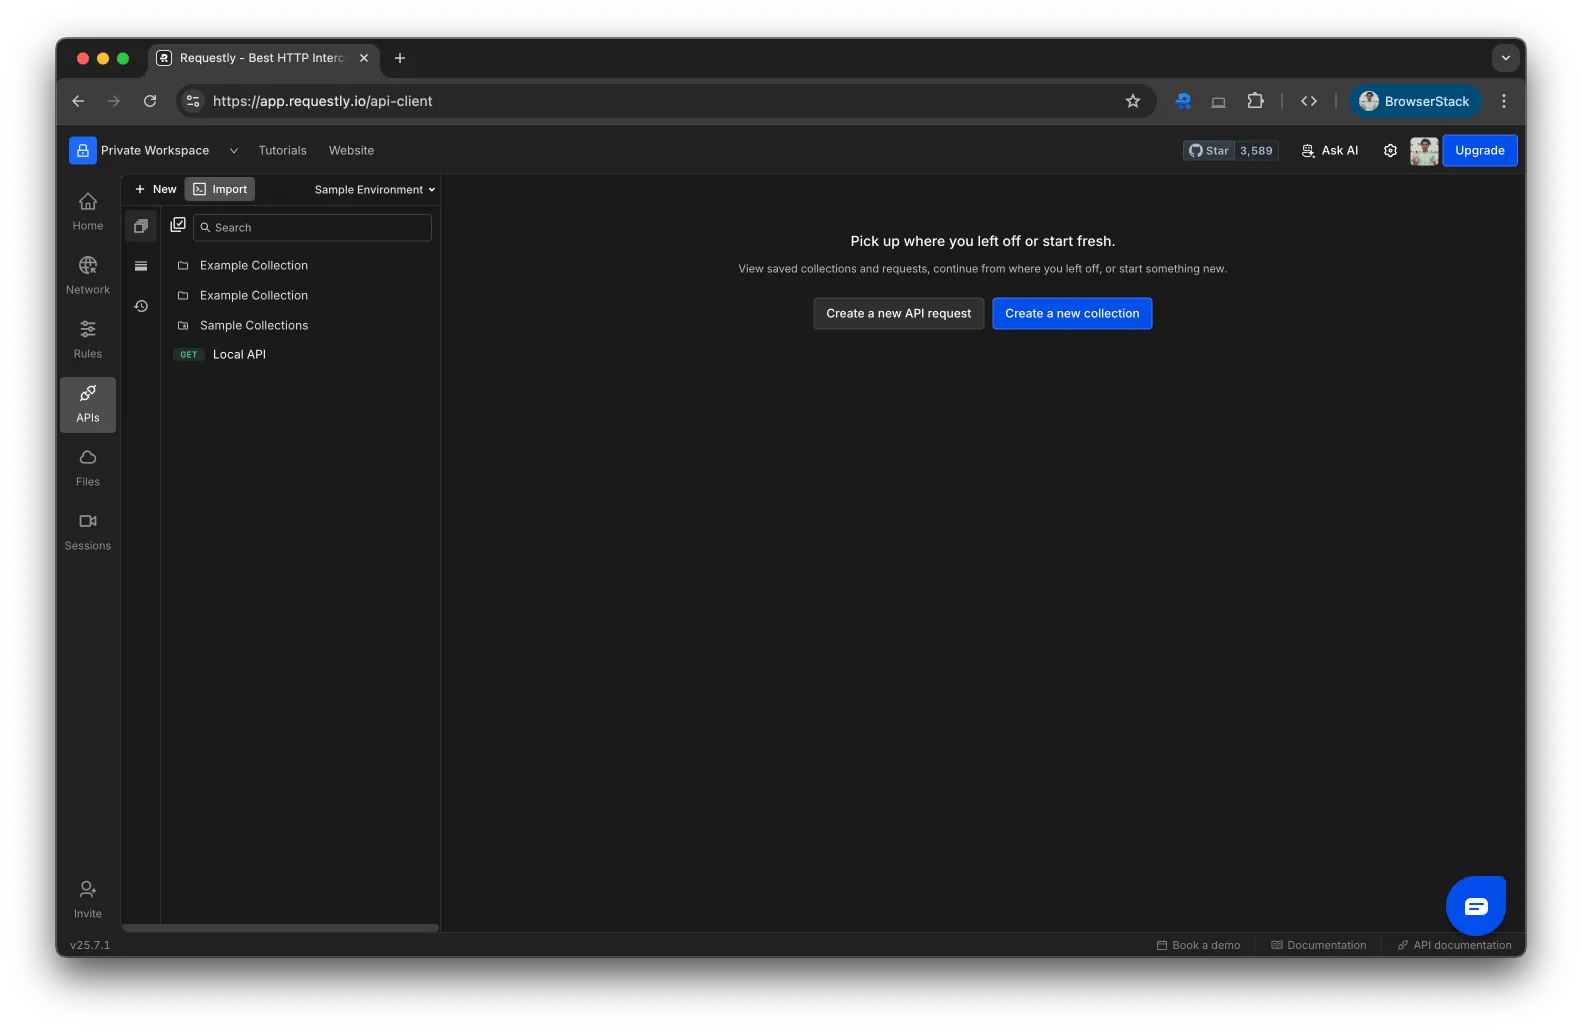Open the Documentation footer link
The width and height of the screenshot is (1582, 1031).
click(1318, 945)
